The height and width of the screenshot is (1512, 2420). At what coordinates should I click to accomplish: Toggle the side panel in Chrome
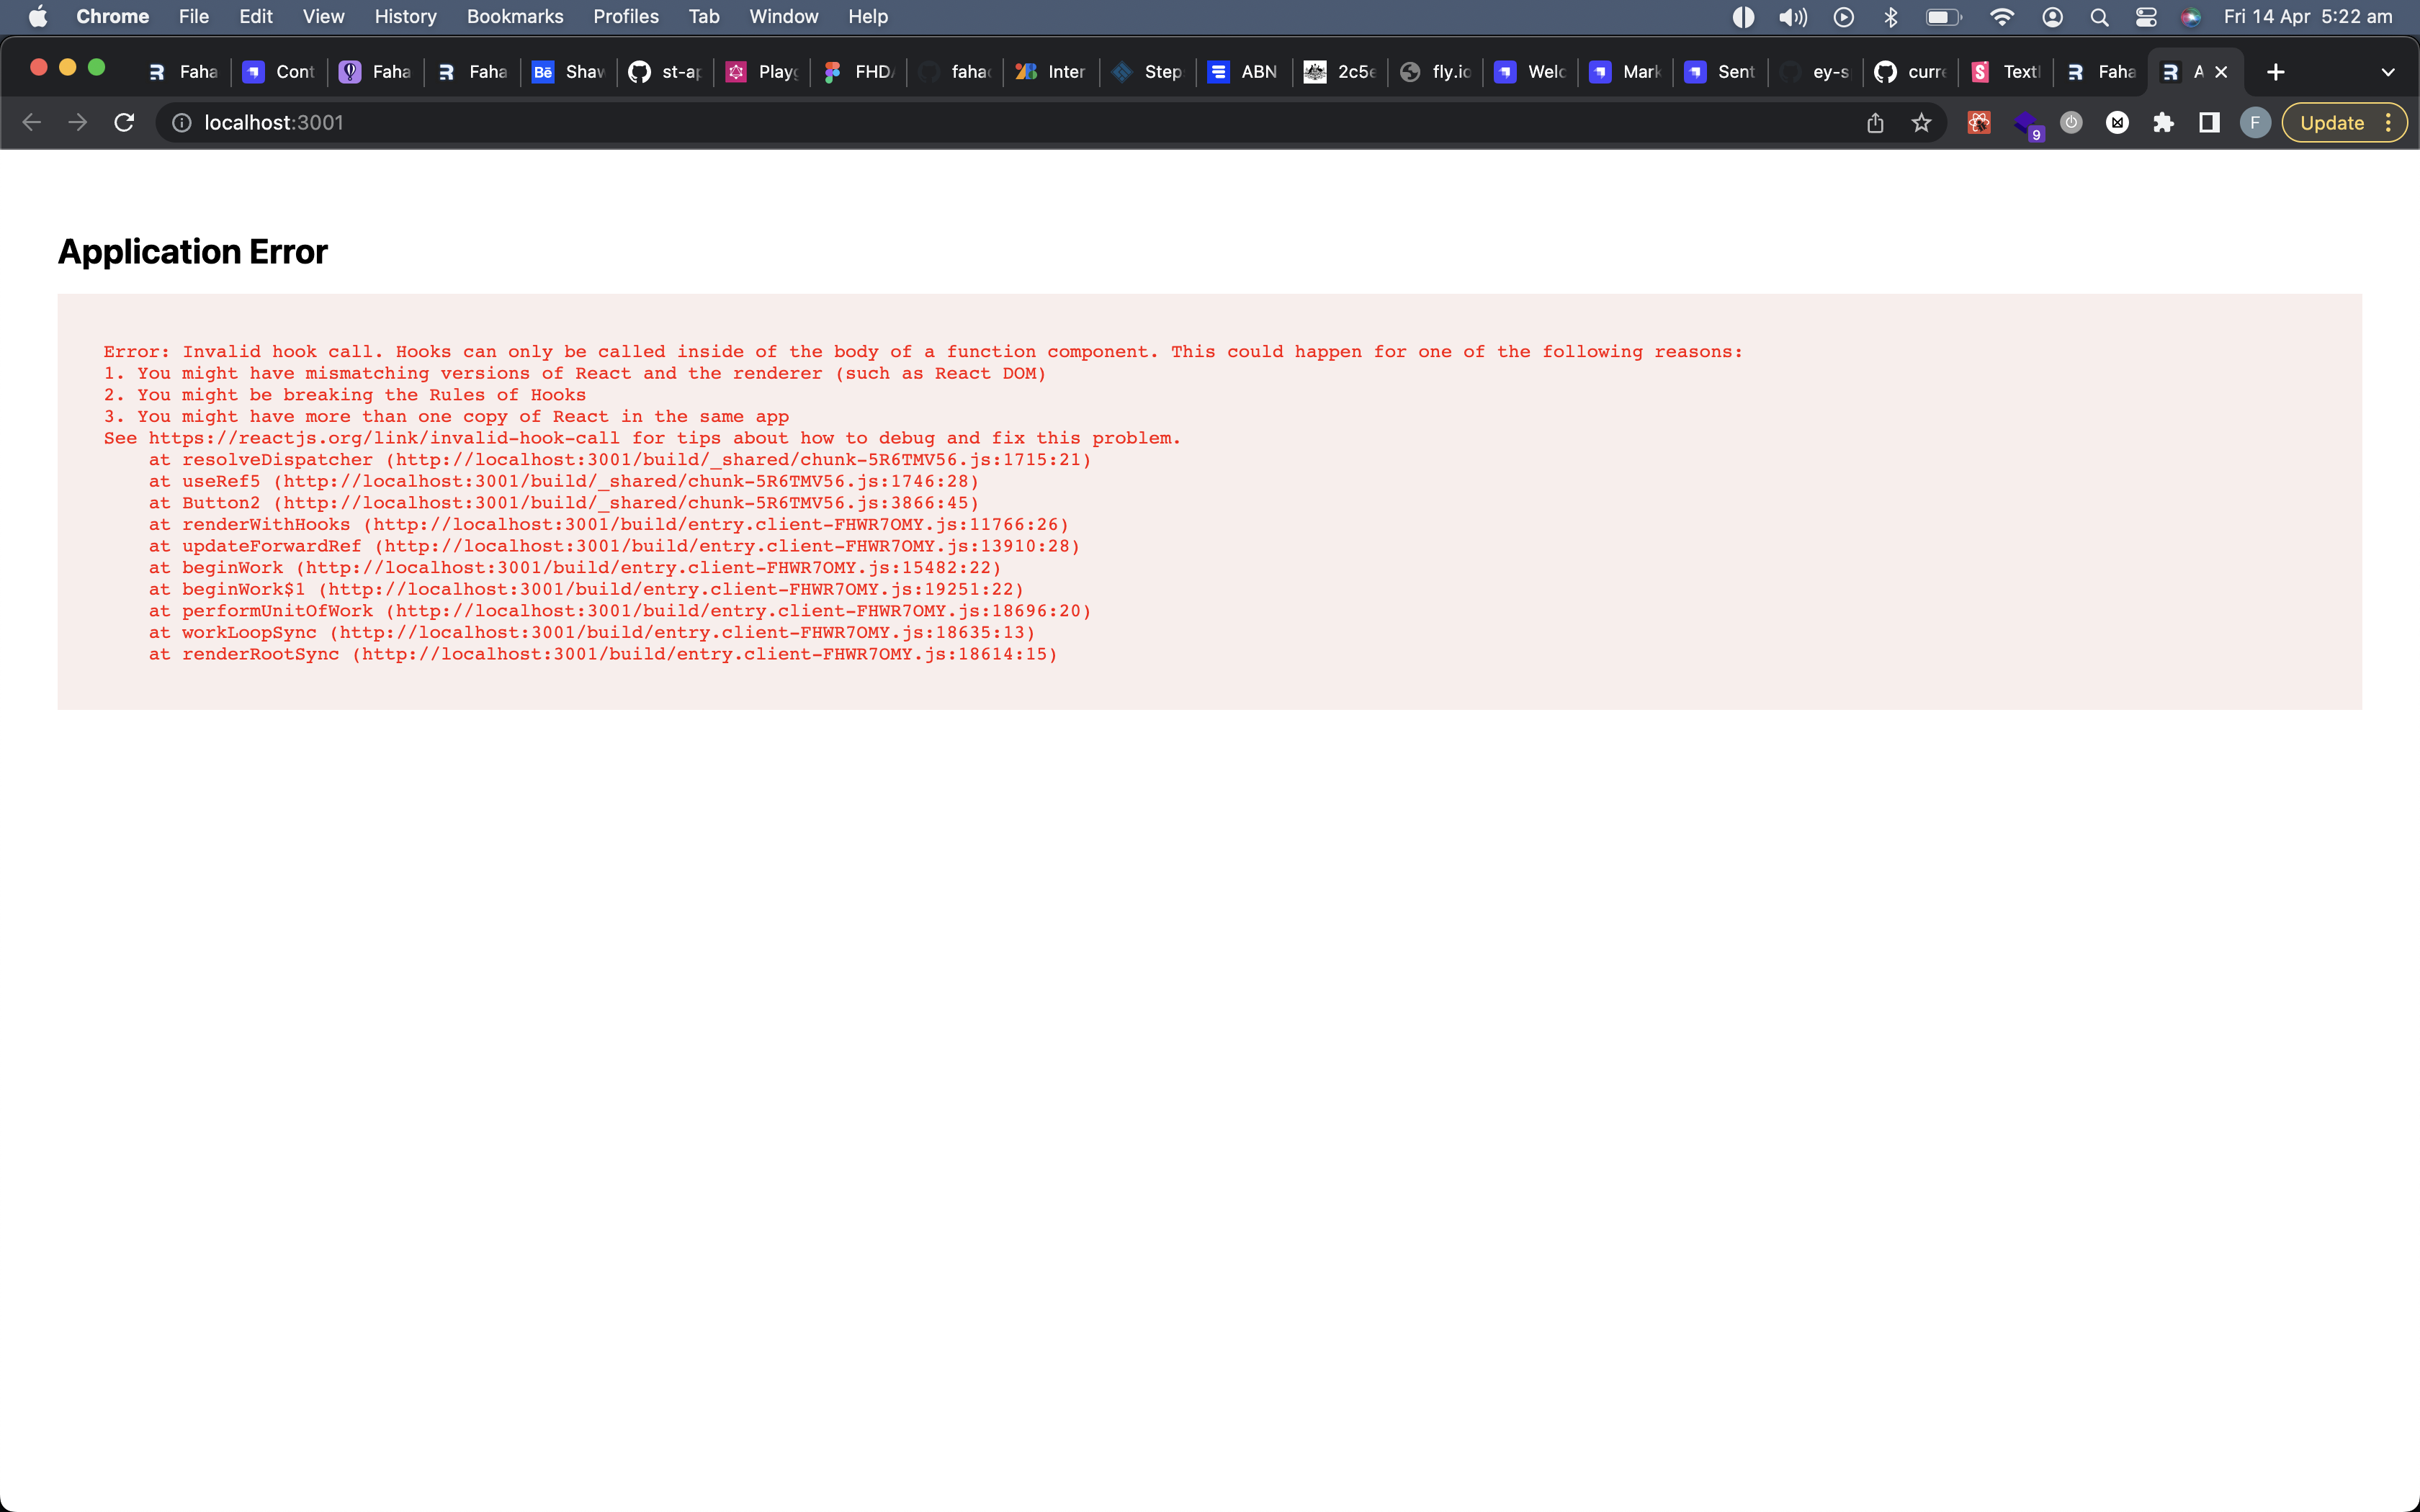coord(2209,122)
